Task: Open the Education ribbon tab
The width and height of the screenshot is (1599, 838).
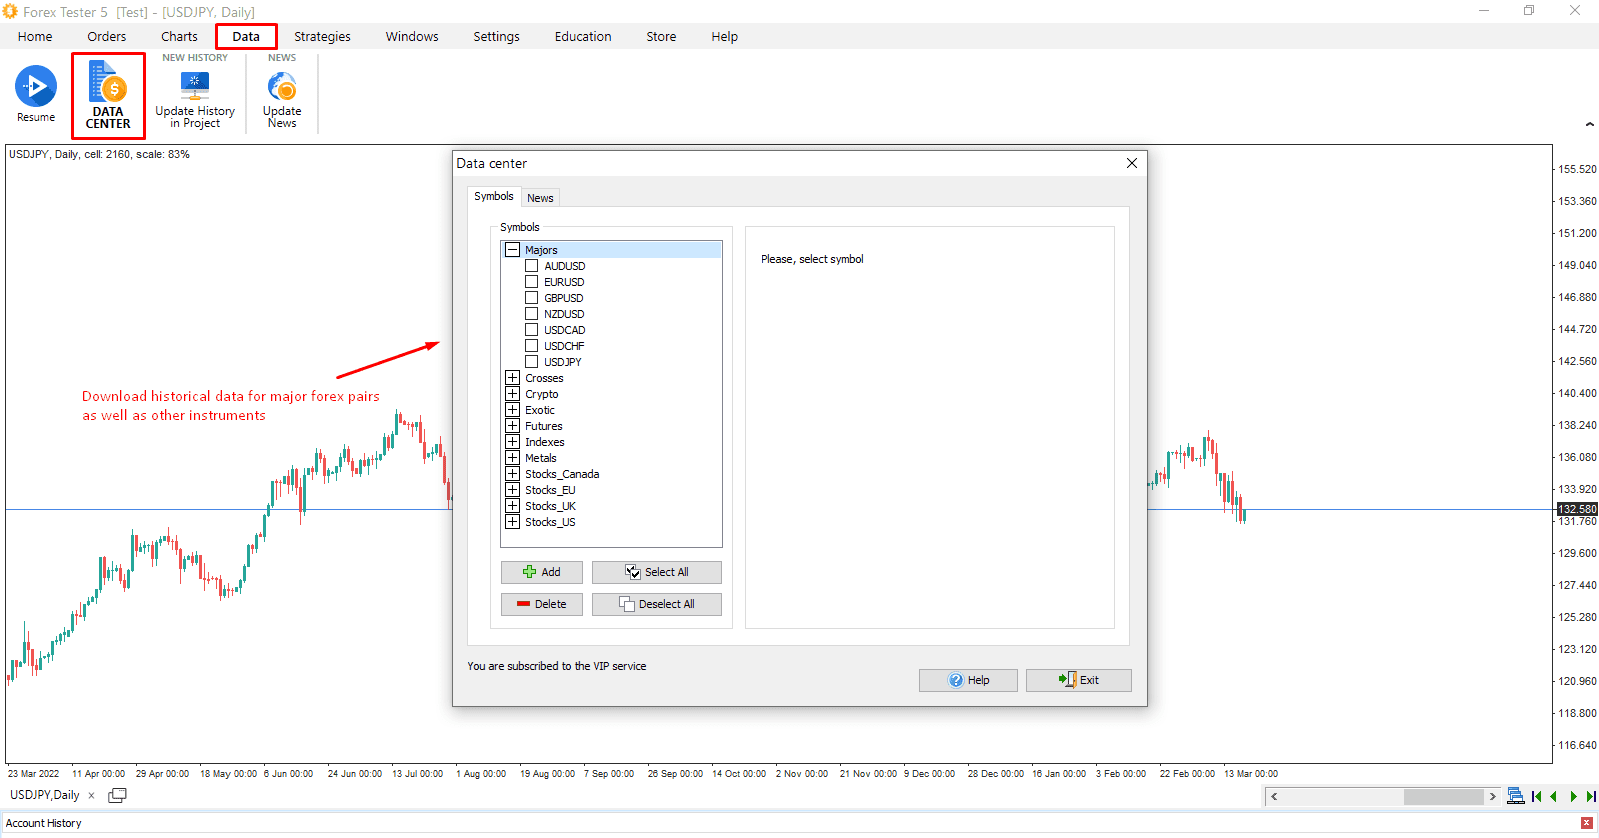Action: point(583,37)
